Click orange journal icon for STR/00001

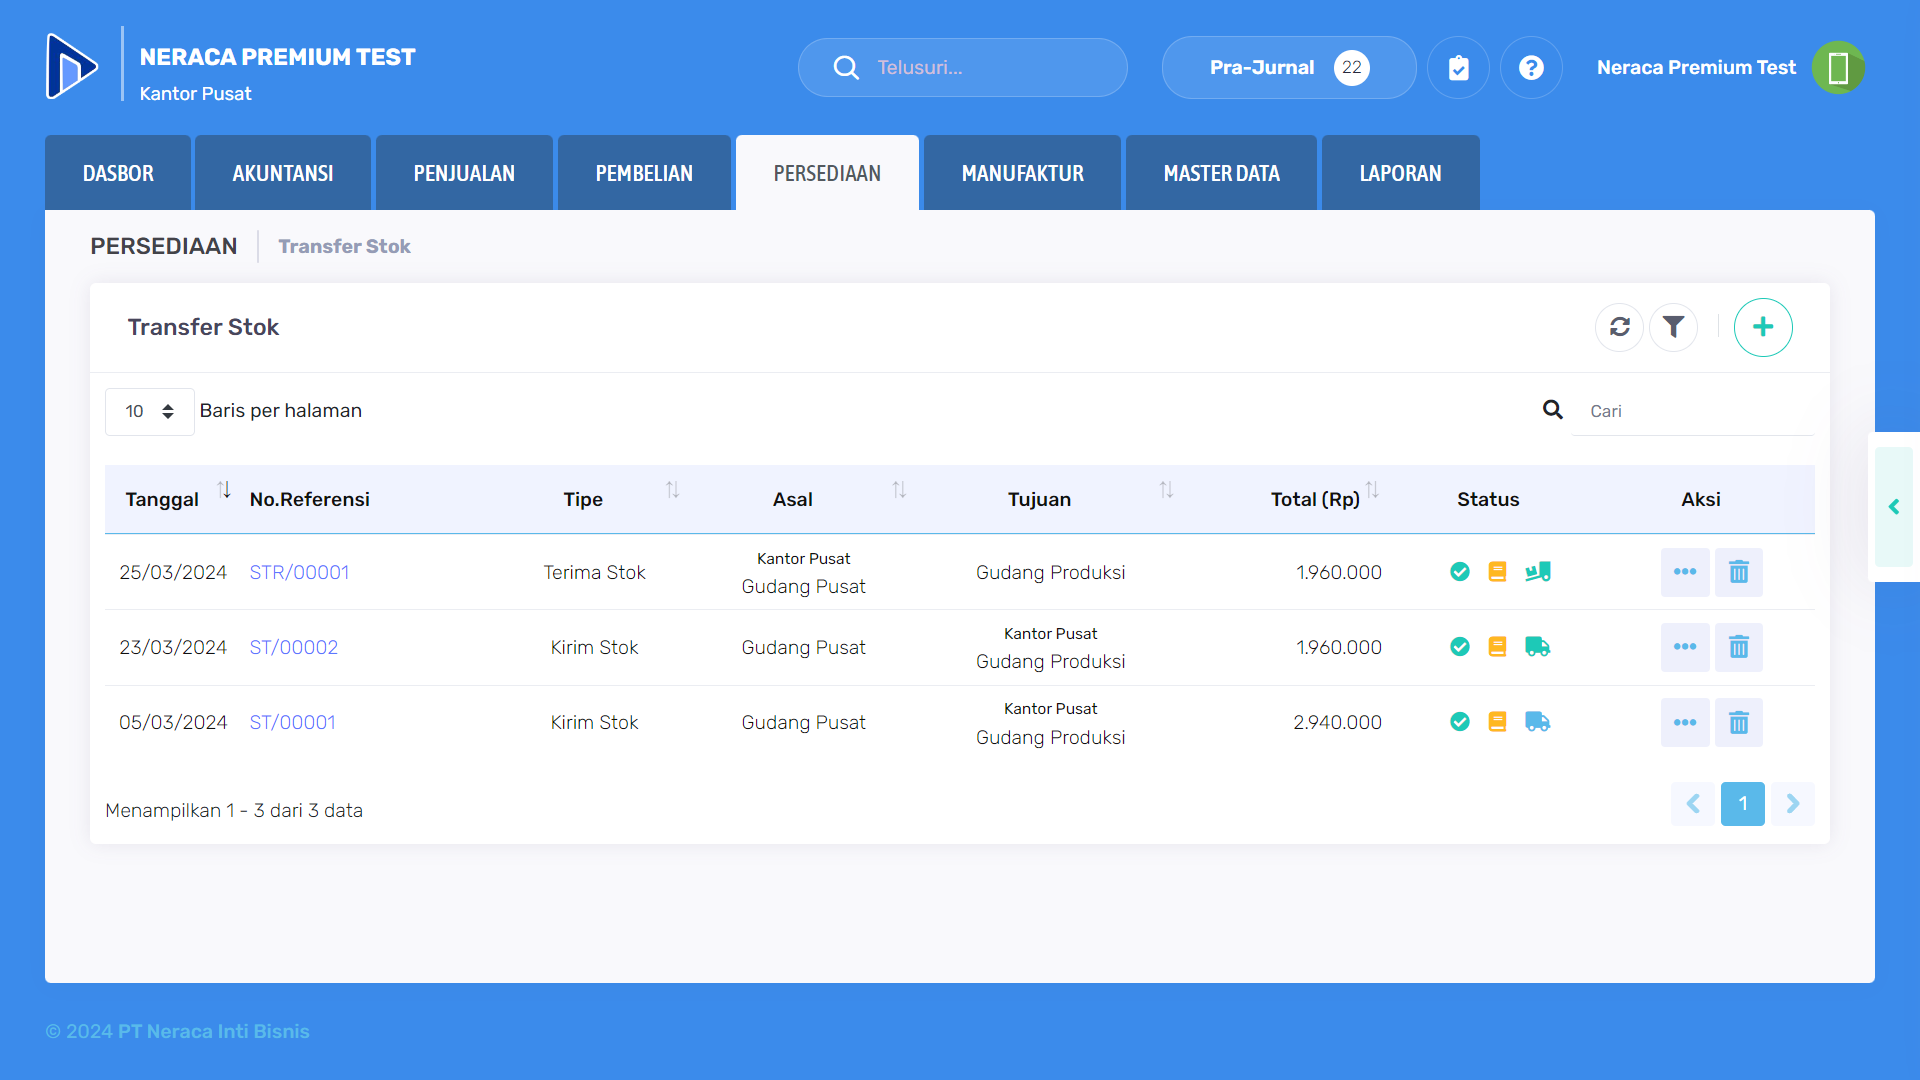click(1497, 572)
